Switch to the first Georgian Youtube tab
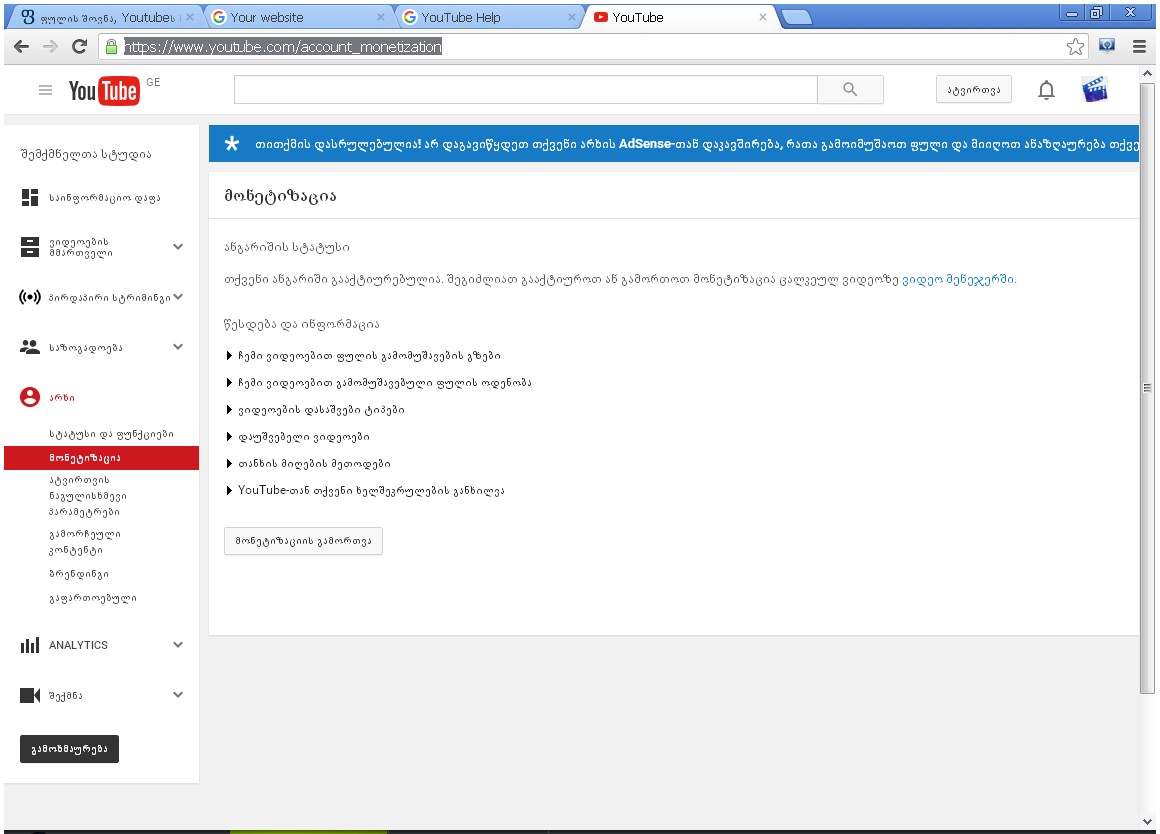 (104, 17)
